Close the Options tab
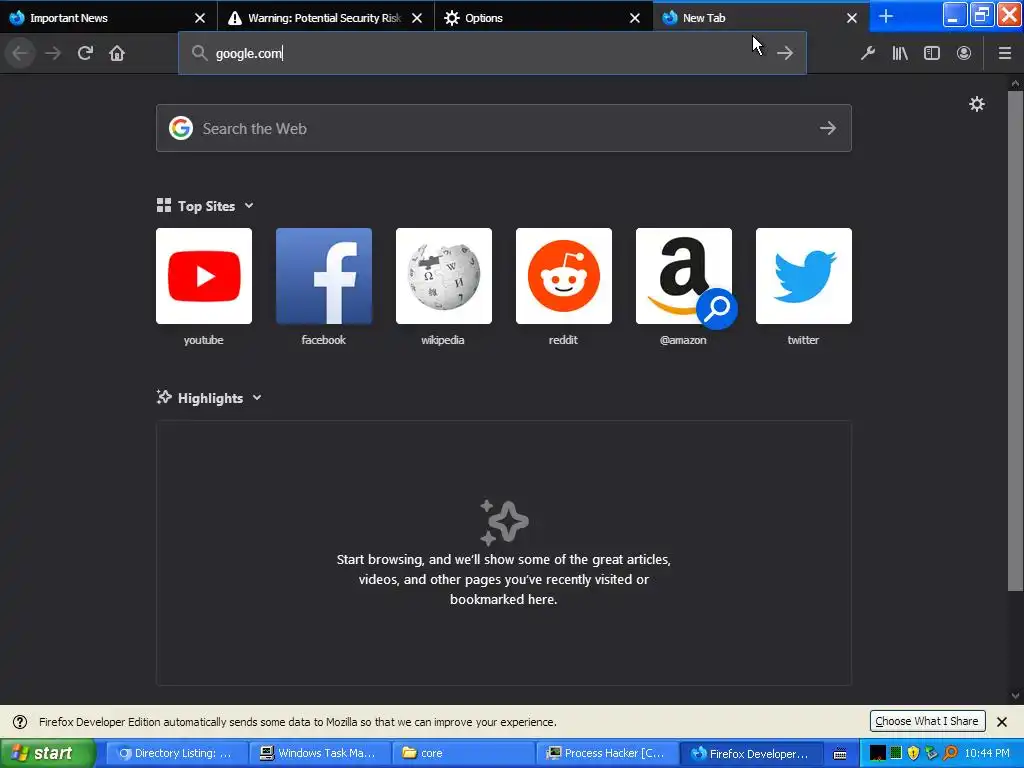Viewport: 1024px width, 768px height. 635,18
